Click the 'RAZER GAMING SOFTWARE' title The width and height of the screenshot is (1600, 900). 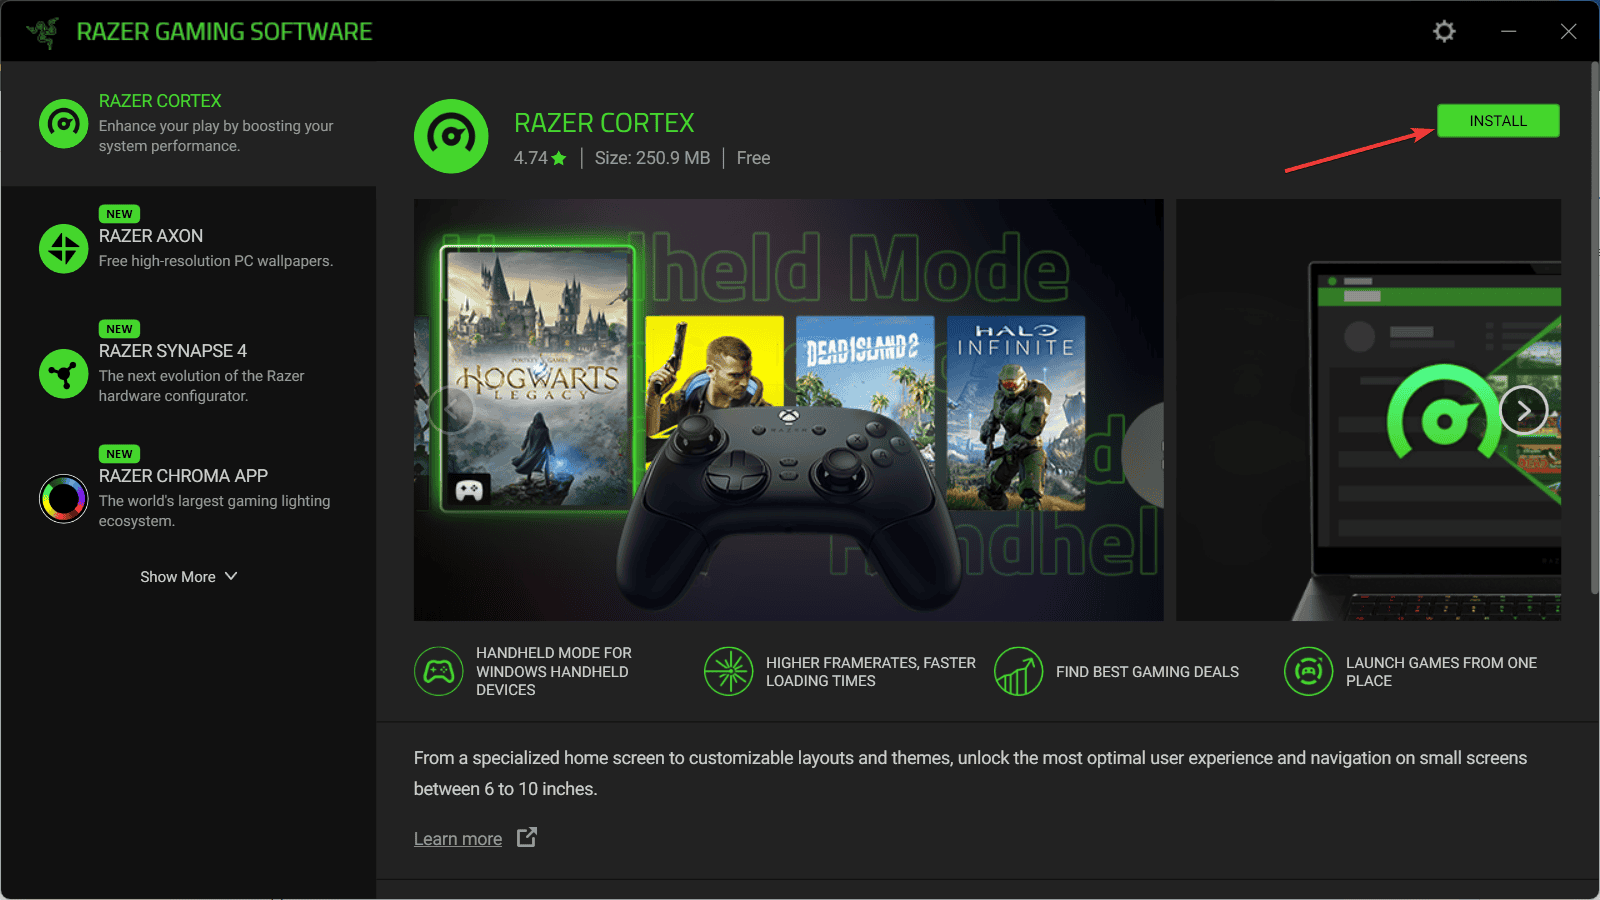(224, 32)
